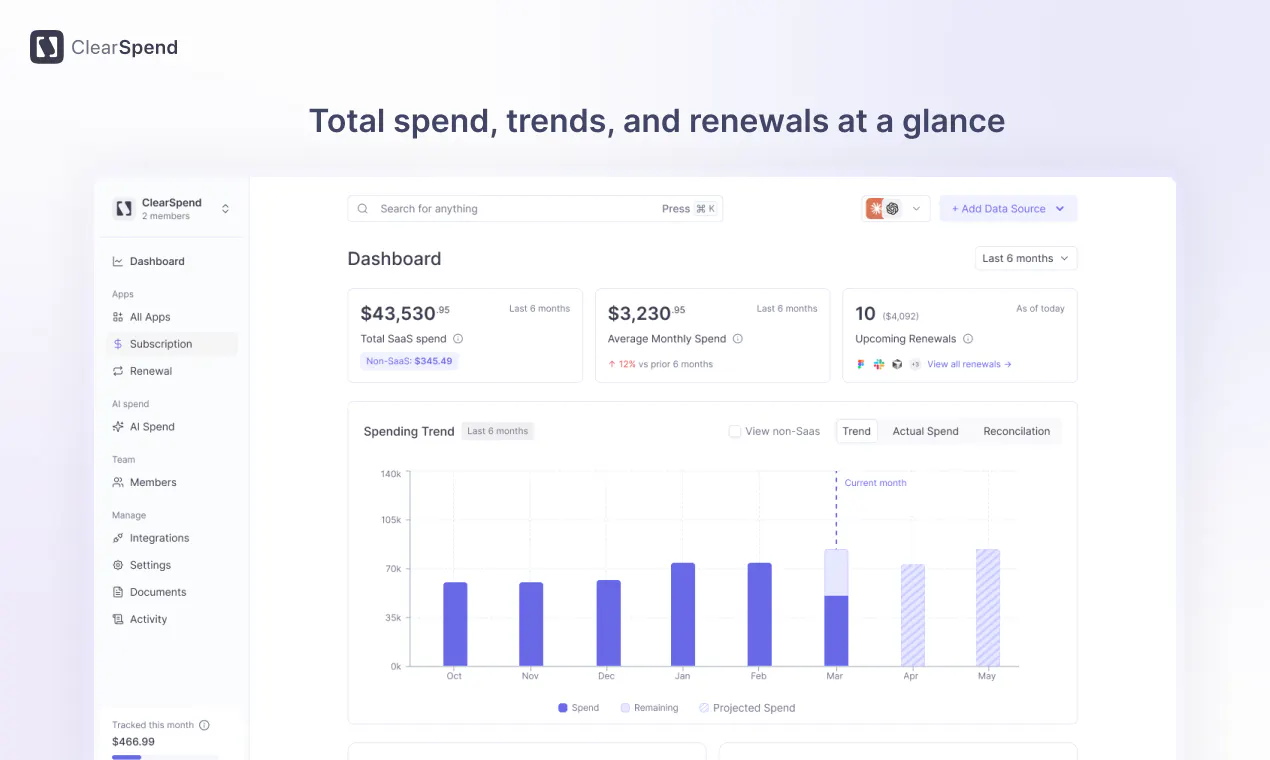Open the AI provider selector dropdown
Viewport: 1270px width, 760px height.
896,209
